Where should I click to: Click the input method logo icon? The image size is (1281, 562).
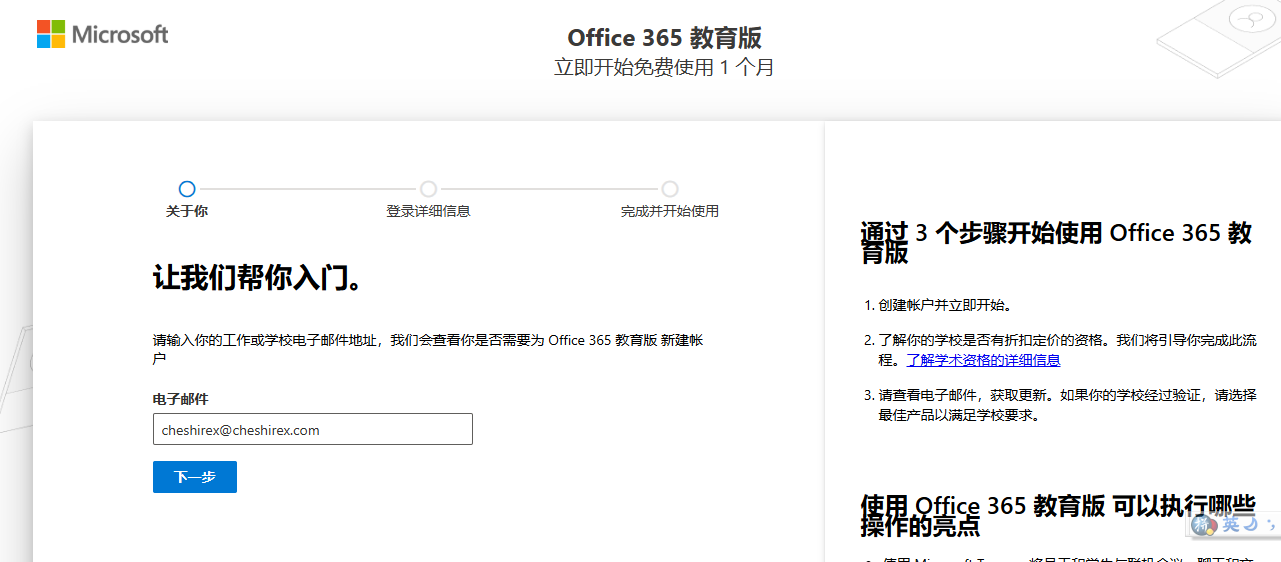tap(1203, 524)
